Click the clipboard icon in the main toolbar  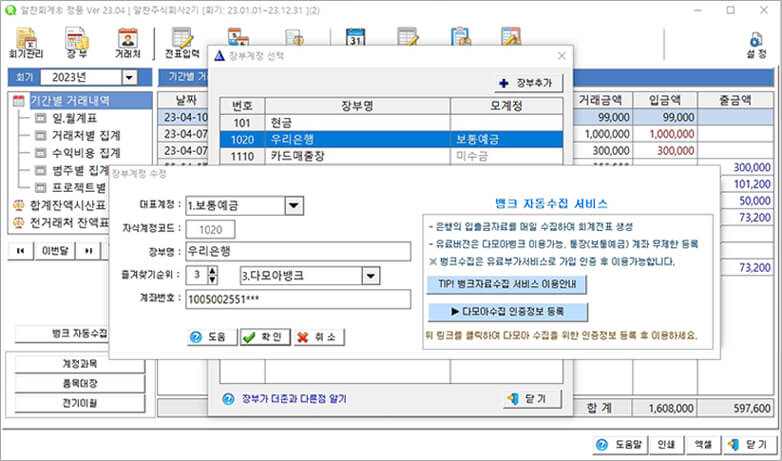(461, 37)
